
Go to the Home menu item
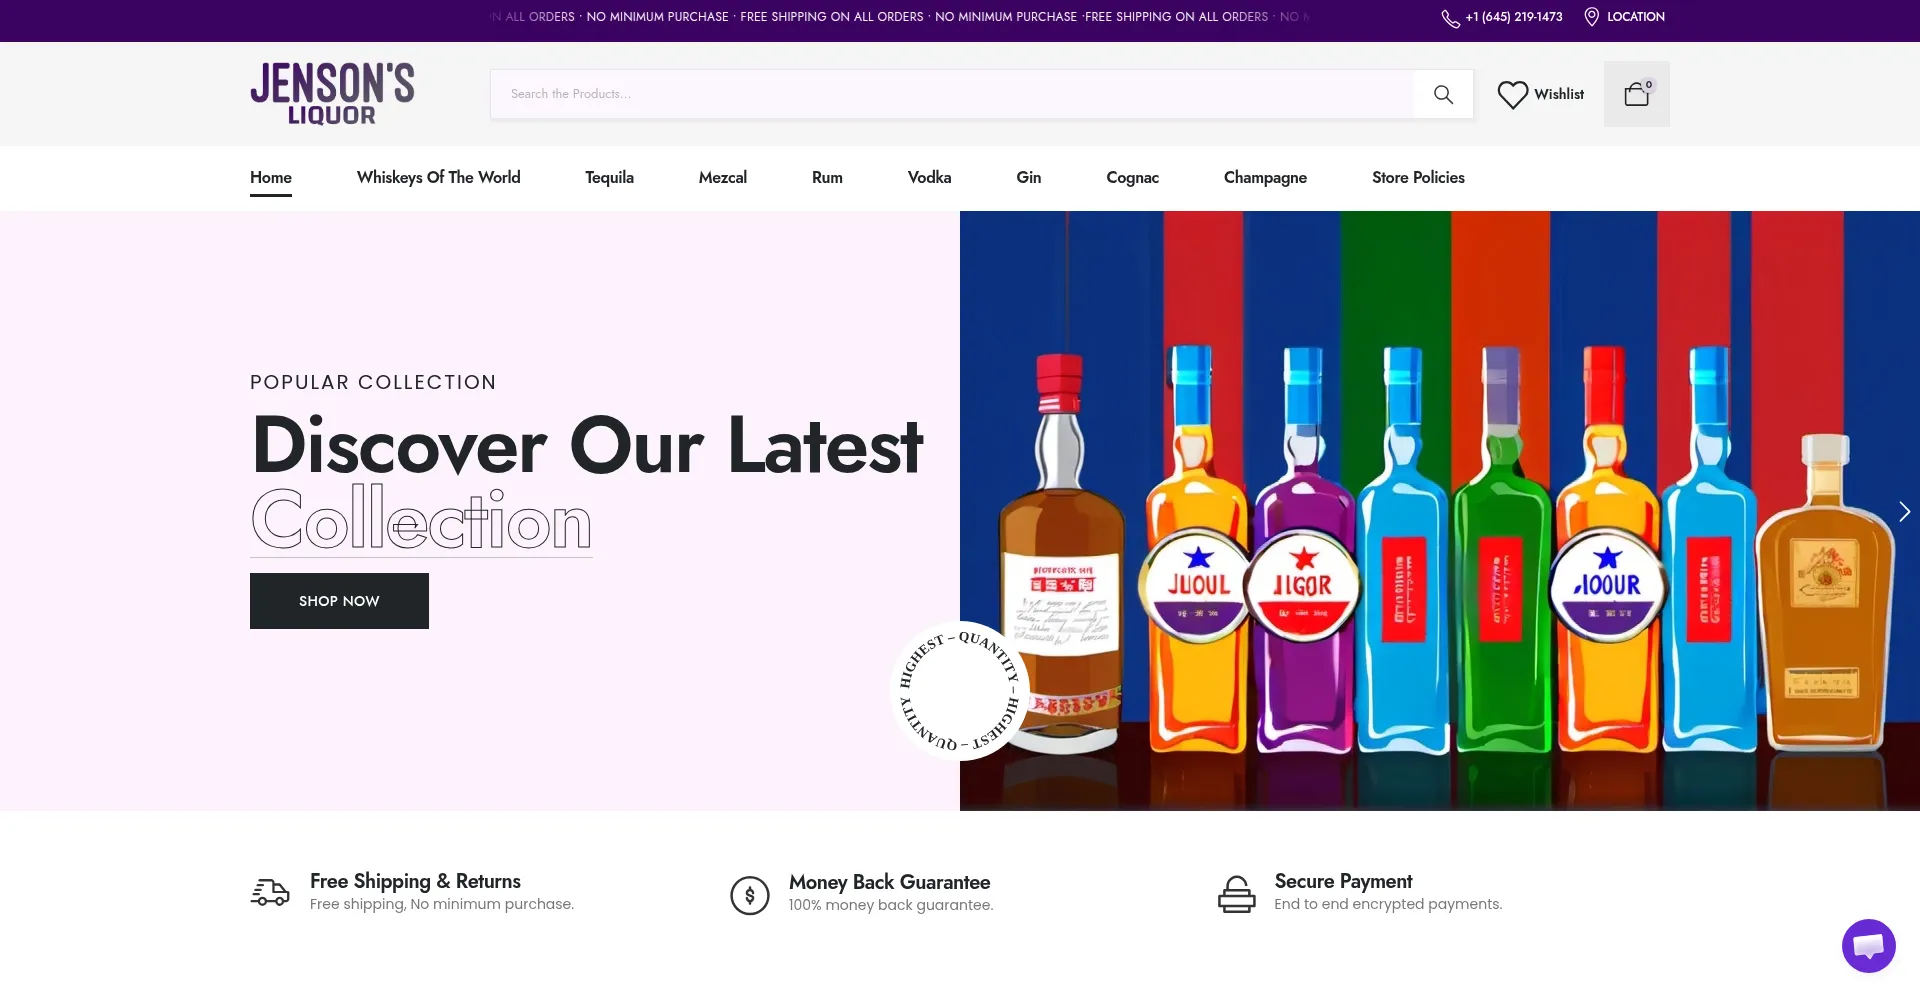(271, 177)
